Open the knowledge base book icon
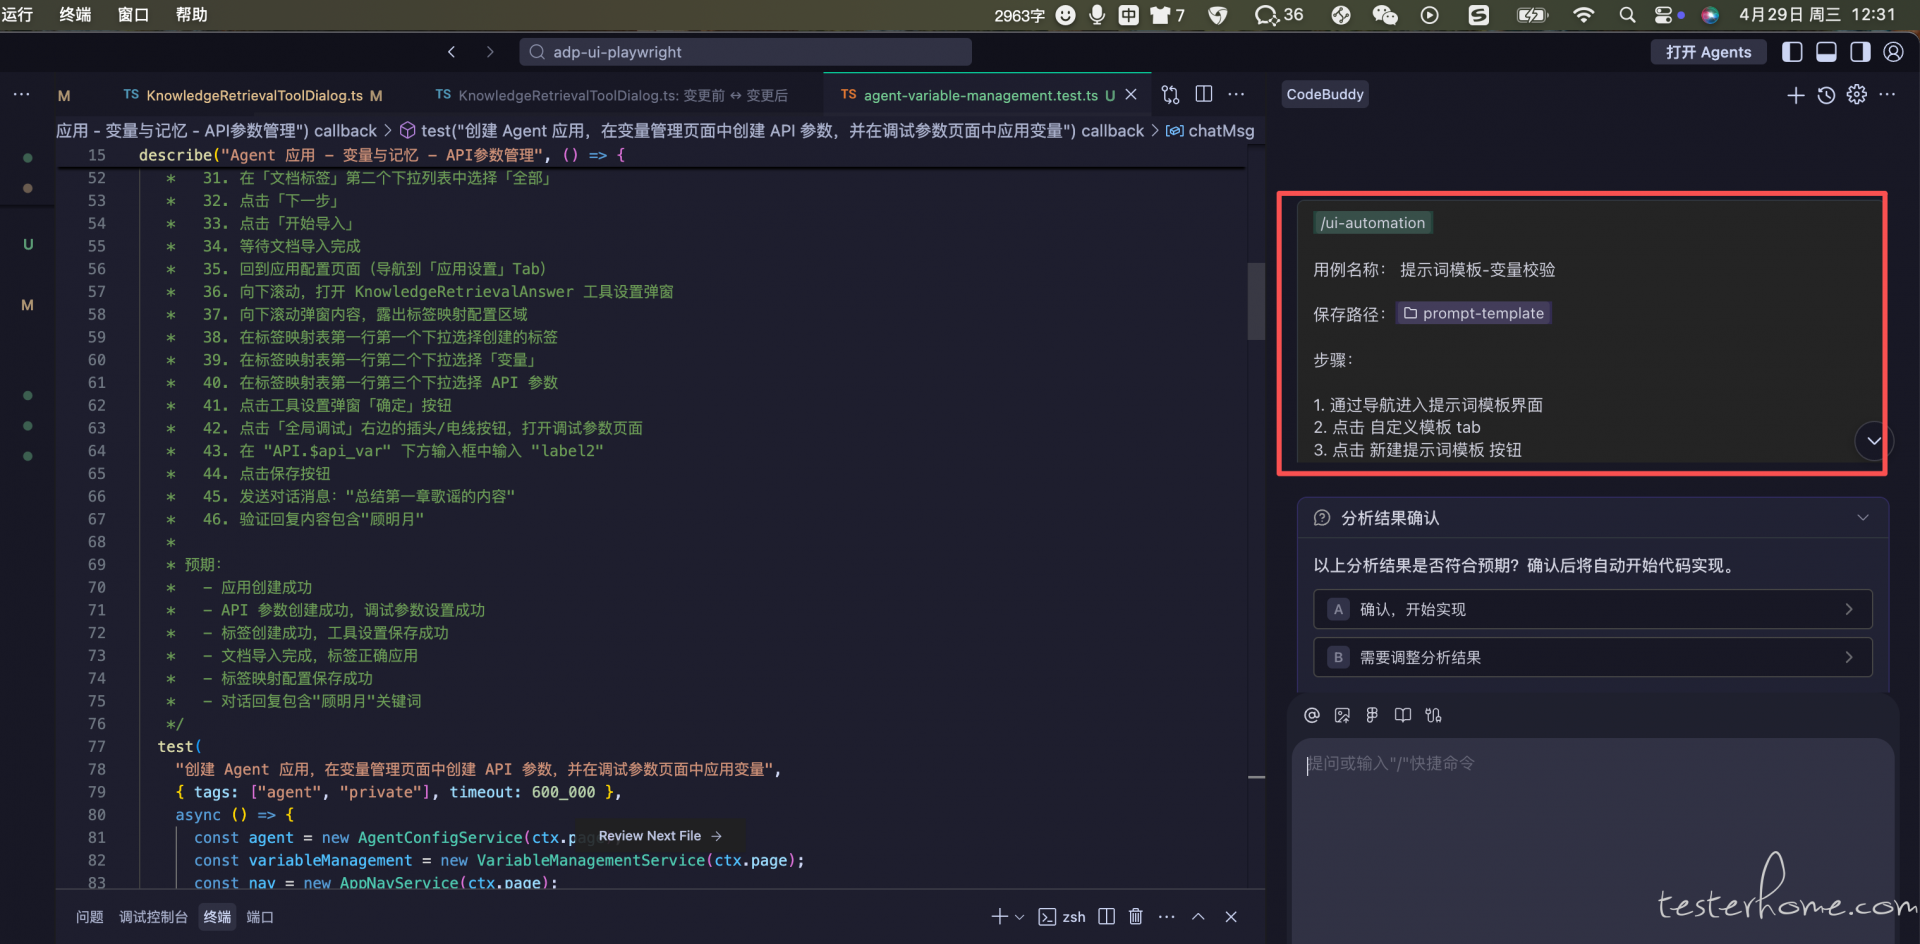Image resolution: width=1920 pixels, height=944 pixels. point(1403,715)
